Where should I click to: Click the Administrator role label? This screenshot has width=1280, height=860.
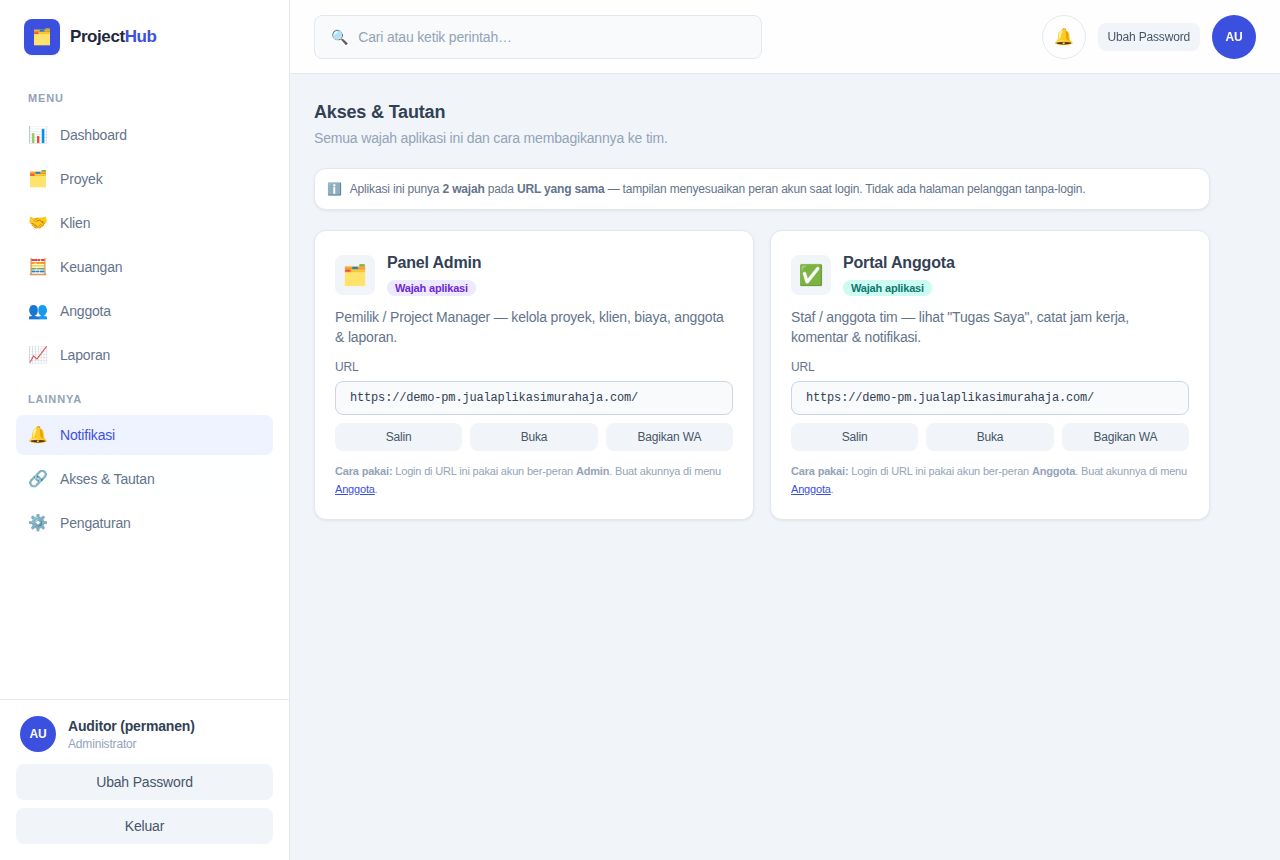[x=102, y=744]
